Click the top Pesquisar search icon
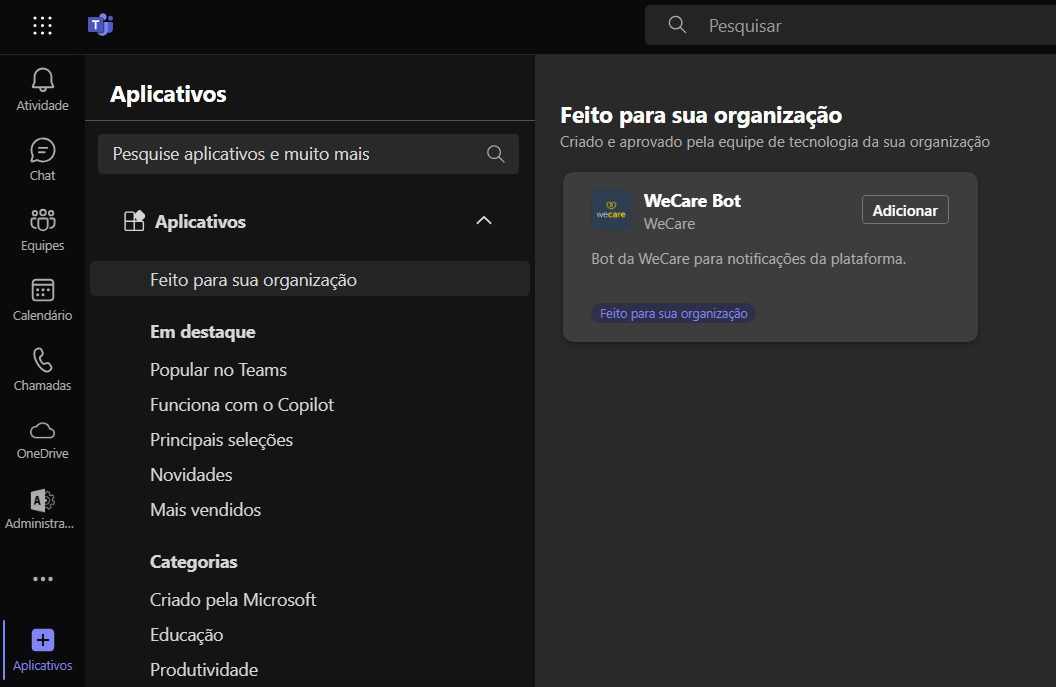 click(x=677, y=25)
